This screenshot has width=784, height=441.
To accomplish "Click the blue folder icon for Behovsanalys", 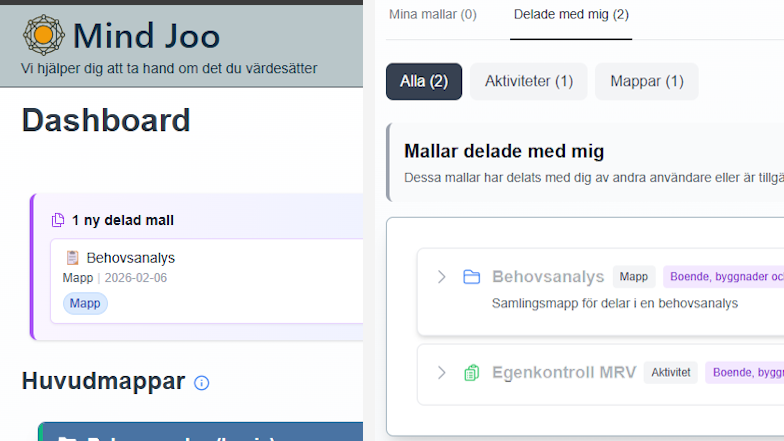I will pos(472,277).
